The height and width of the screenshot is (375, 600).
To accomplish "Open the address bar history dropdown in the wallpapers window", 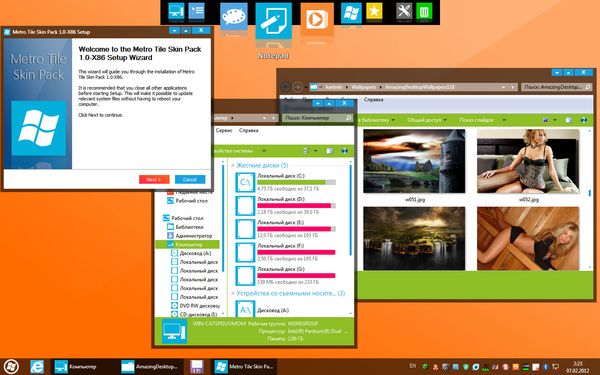I will (504, 87).
